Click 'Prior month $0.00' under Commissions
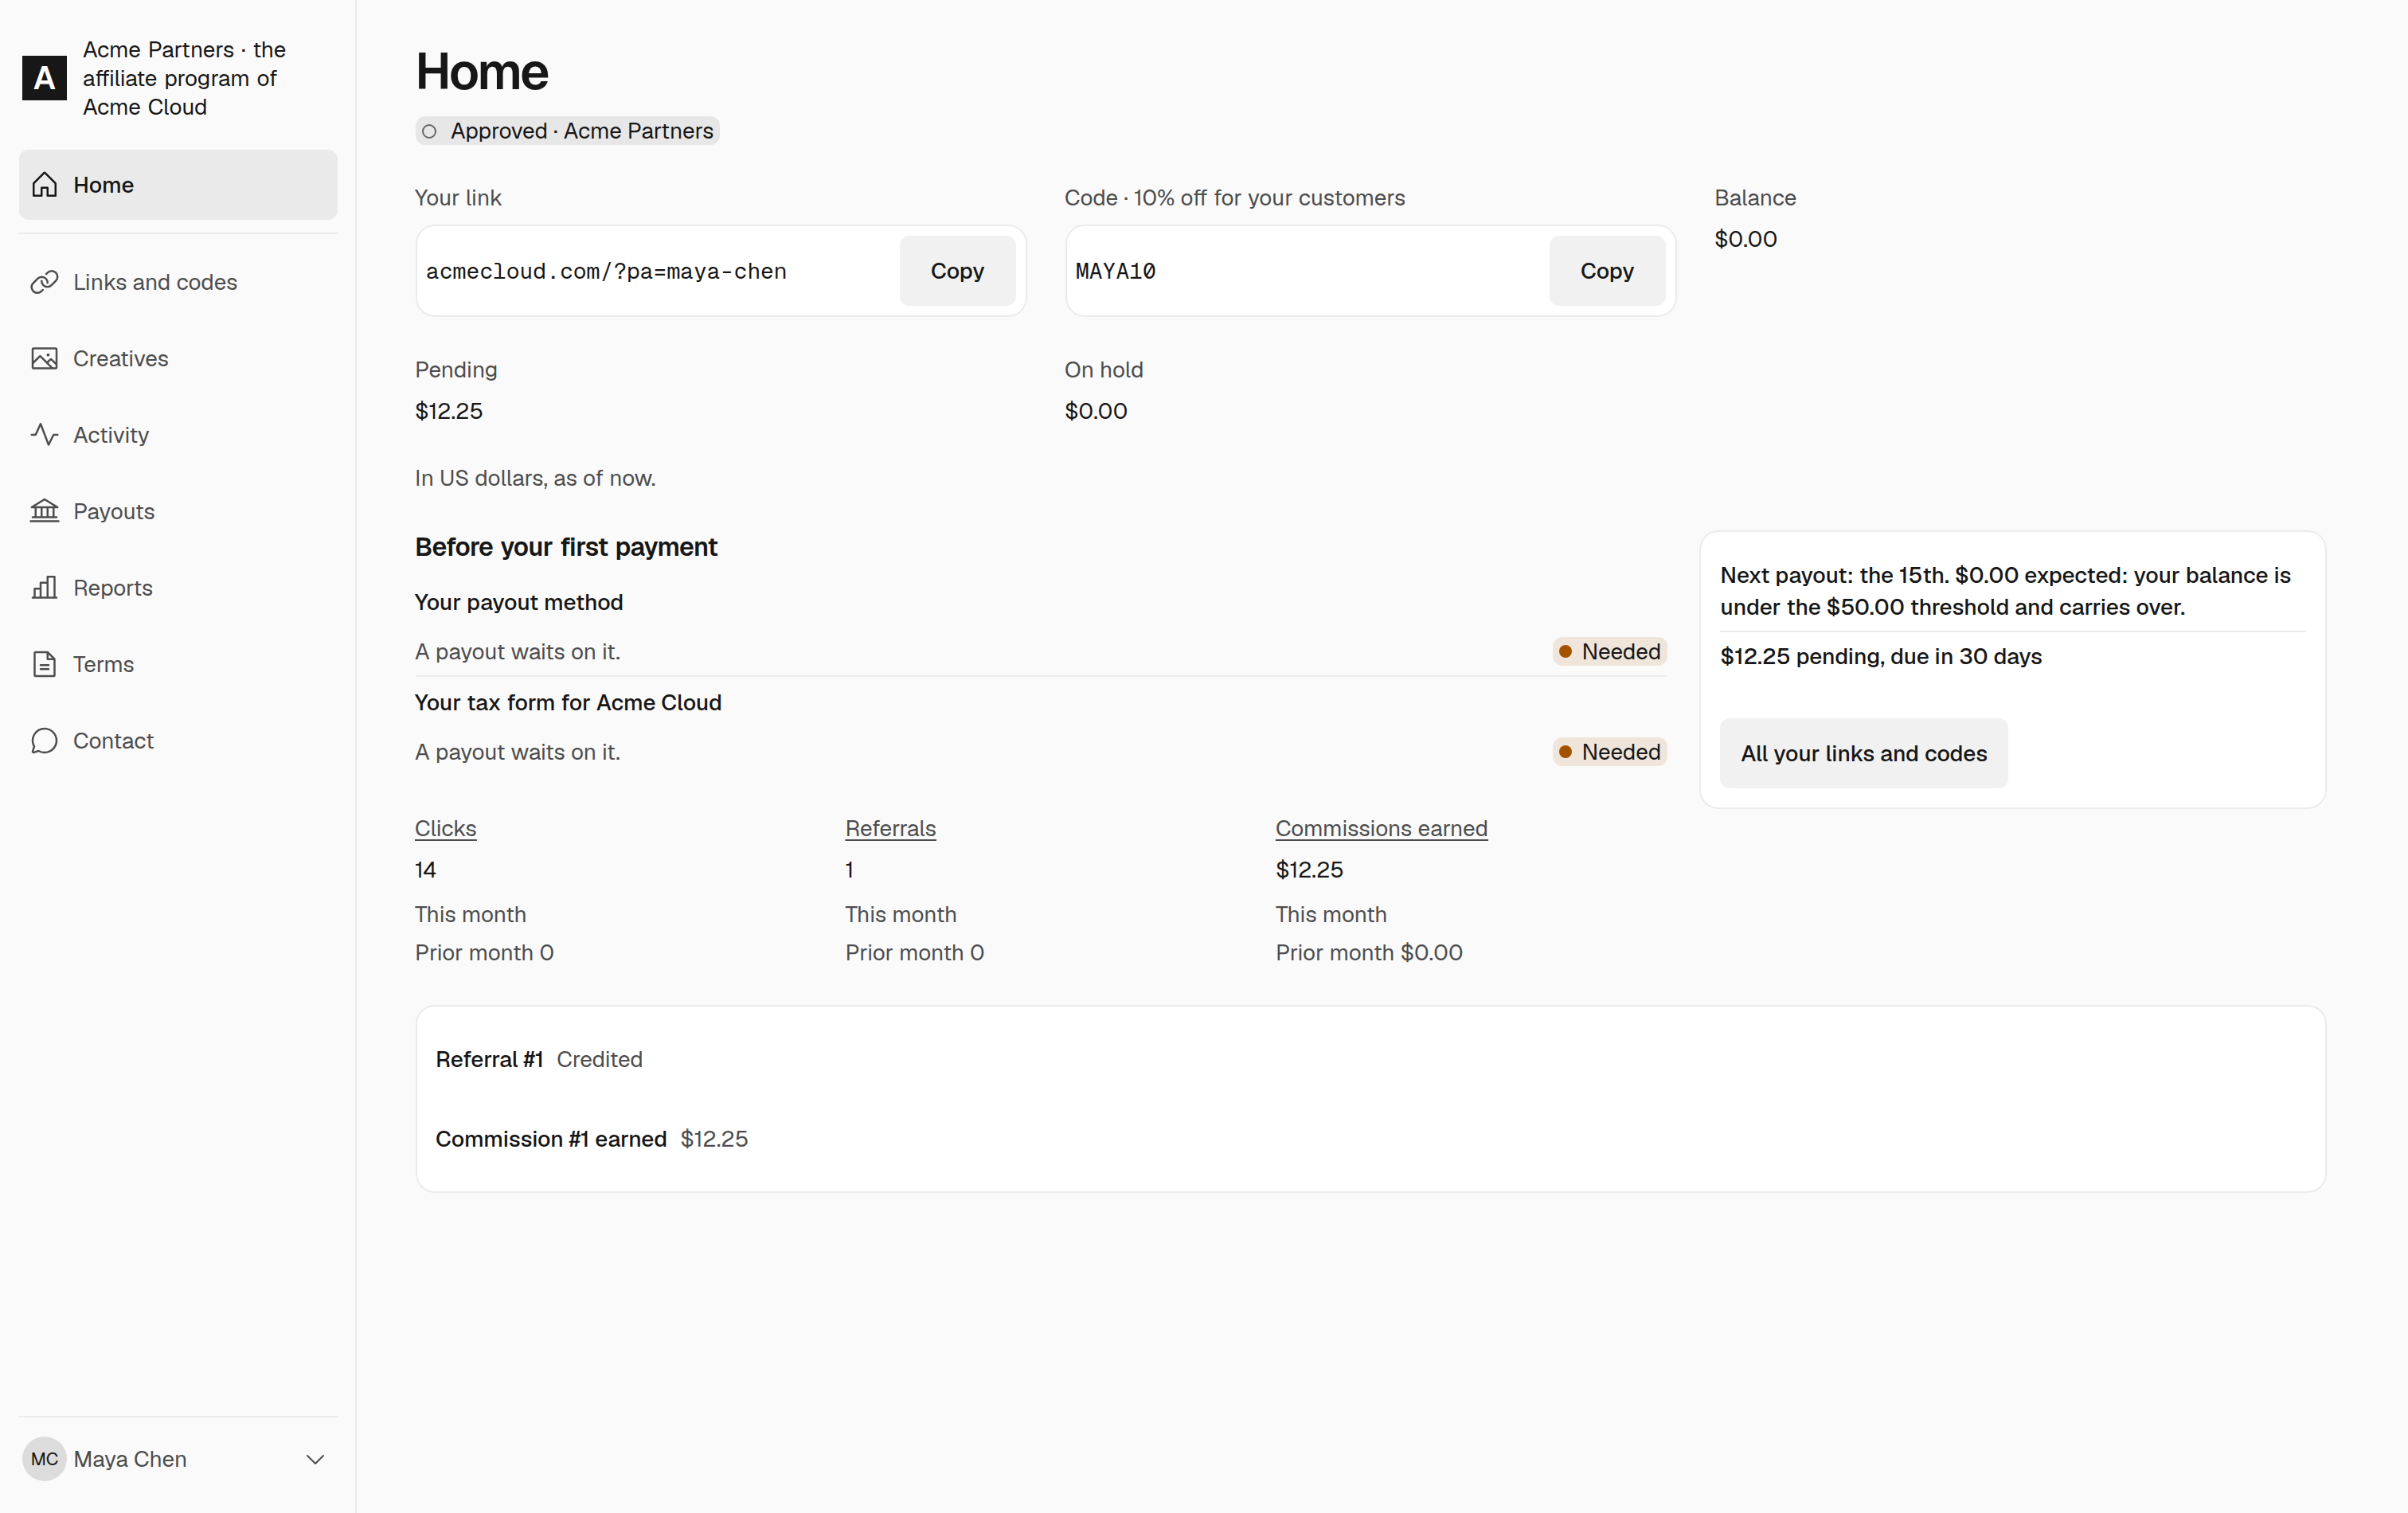The image size is (2408, 1513). pyautogui.click(x=1369, y=953)
